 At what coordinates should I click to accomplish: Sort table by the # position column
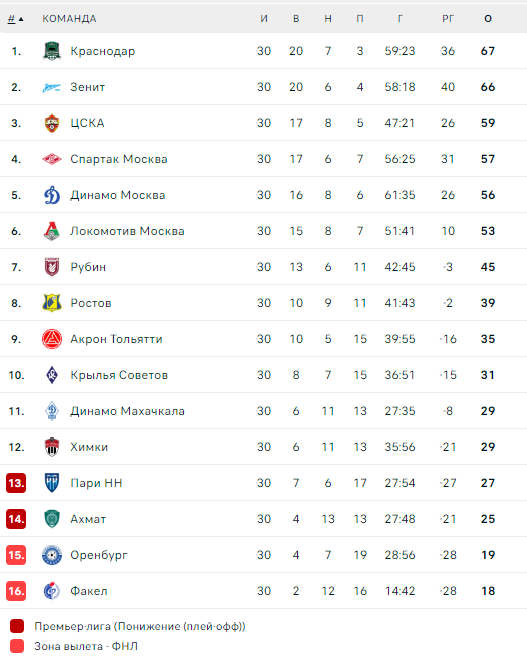pos(16,19)
